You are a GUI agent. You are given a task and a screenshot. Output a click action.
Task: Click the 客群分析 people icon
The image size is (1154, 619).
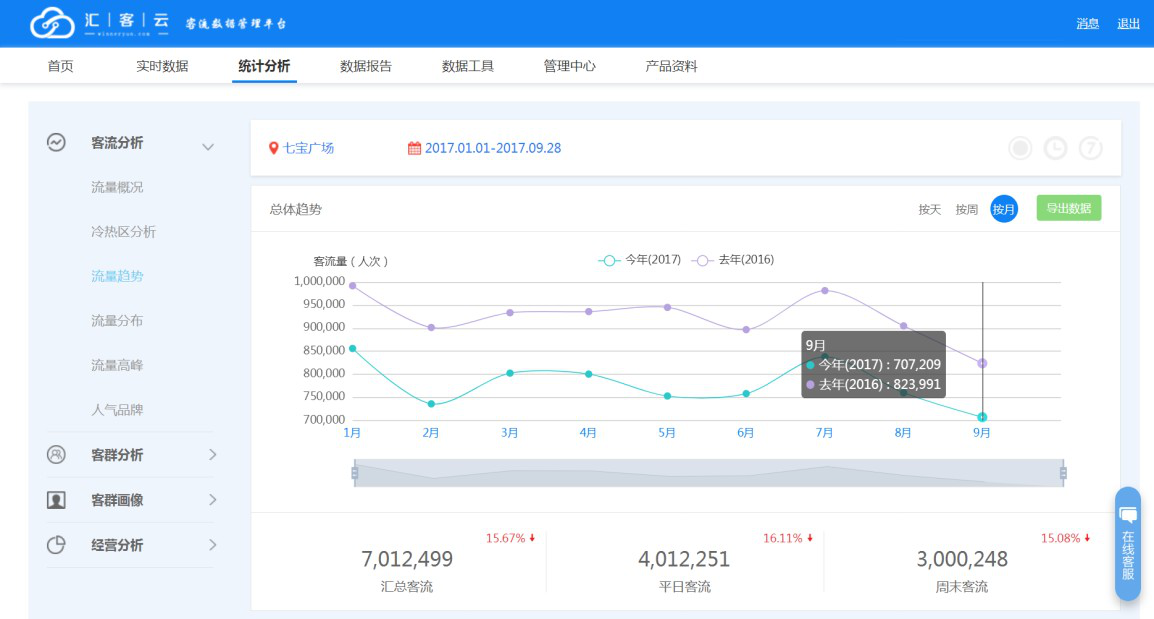[x=57, y=455]
